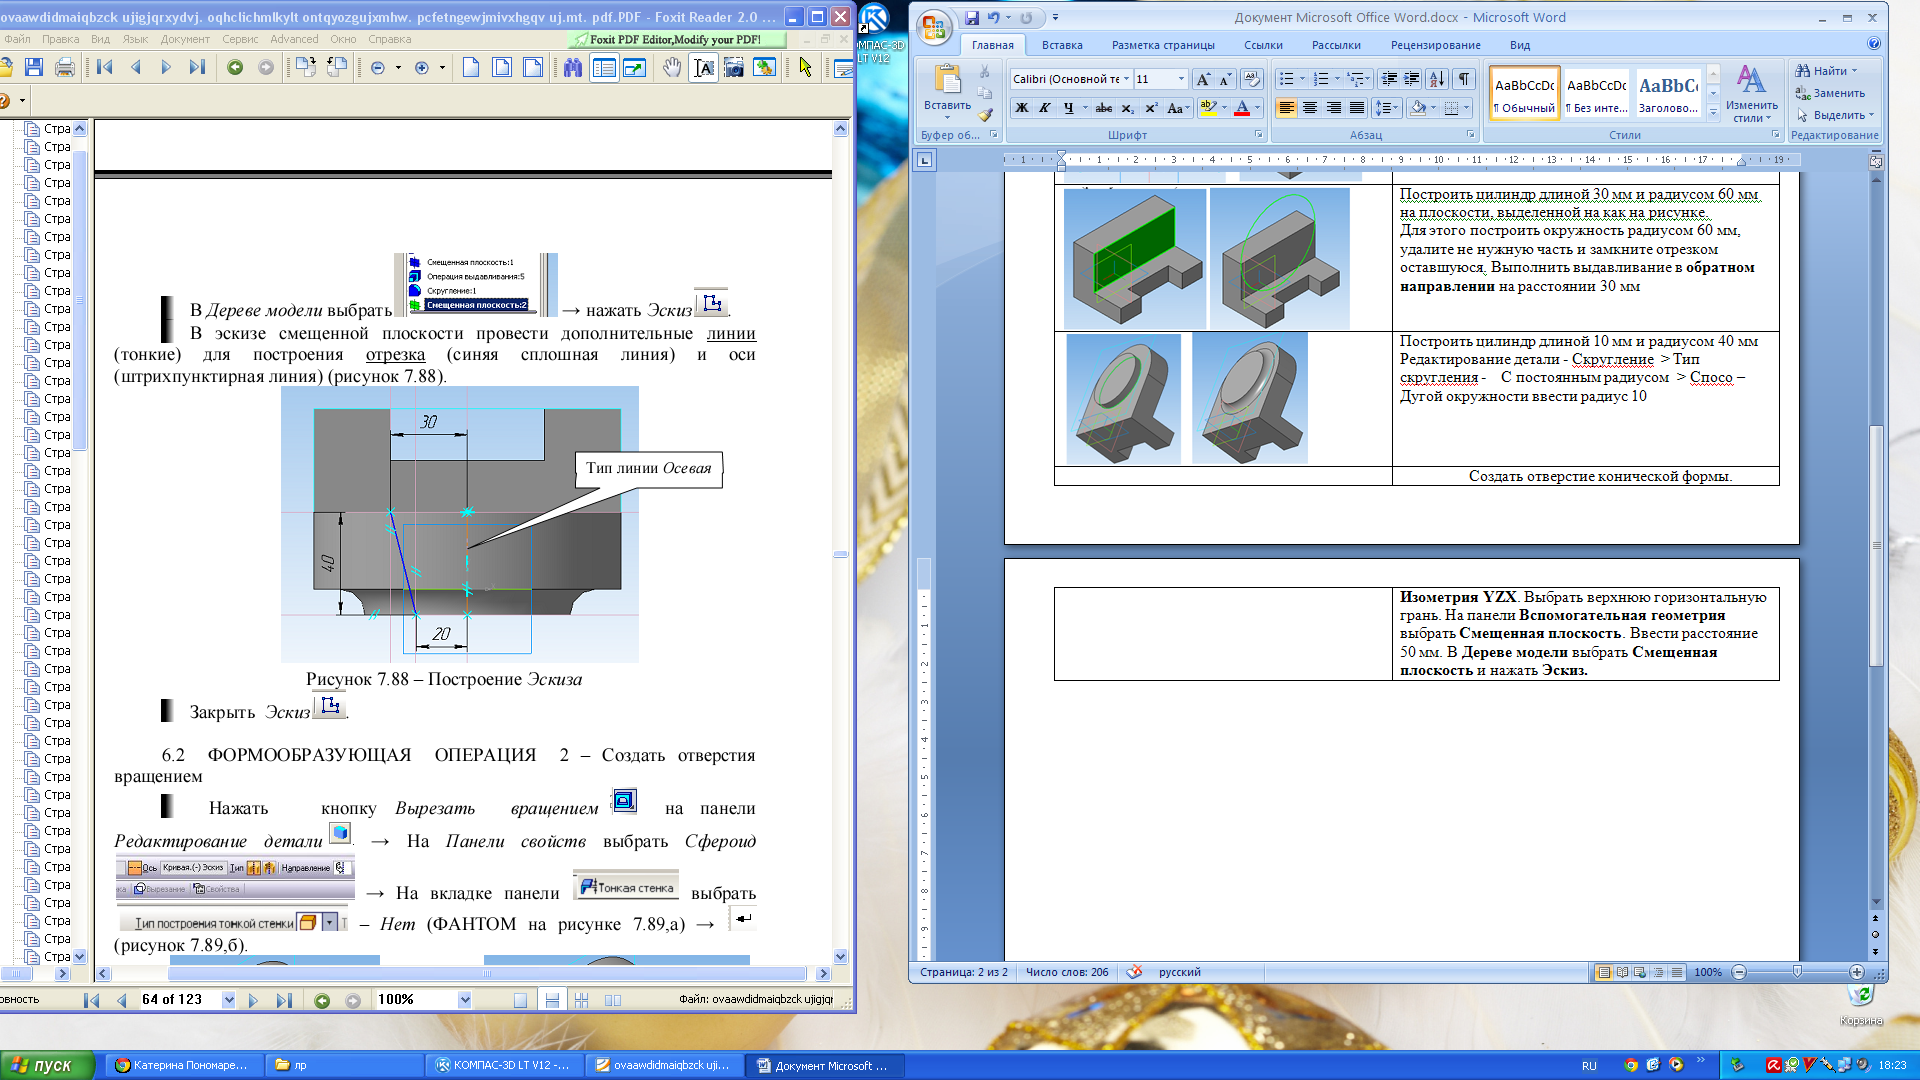Apply strikethrough in Word ribbon

pyautogui.click(x=1104, y=108)
